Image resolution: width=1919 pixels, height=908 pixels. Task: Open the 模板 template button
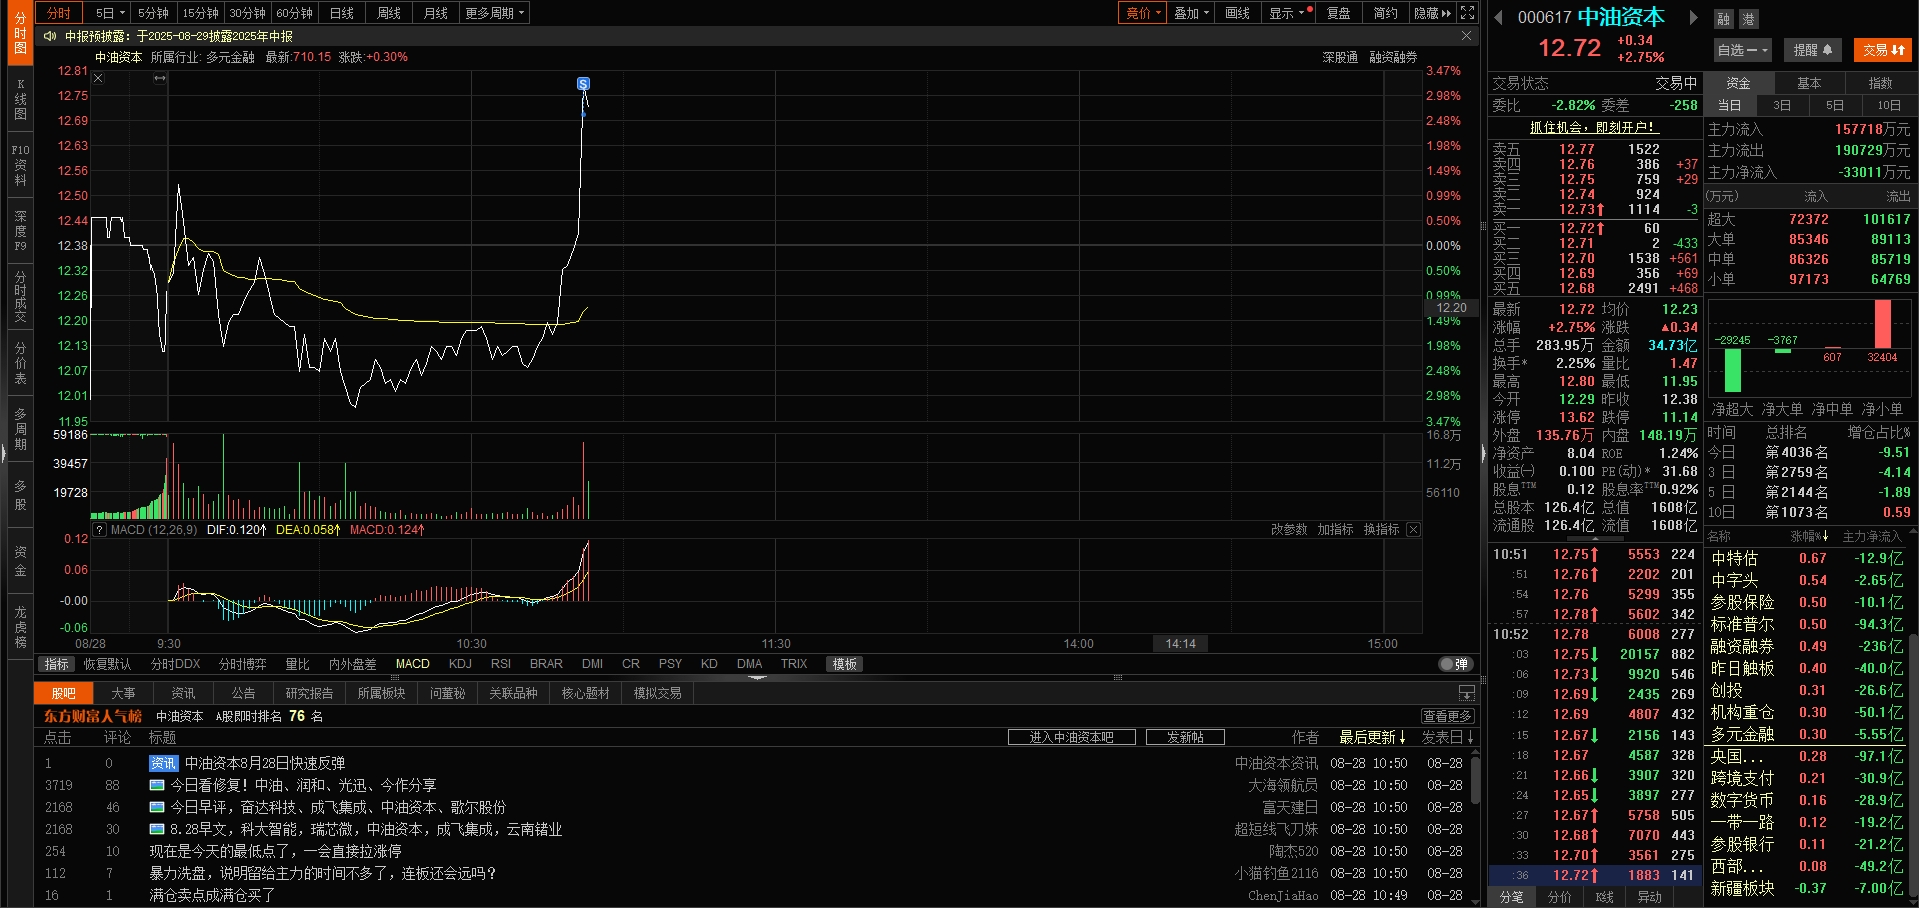(x=845, y=664)
